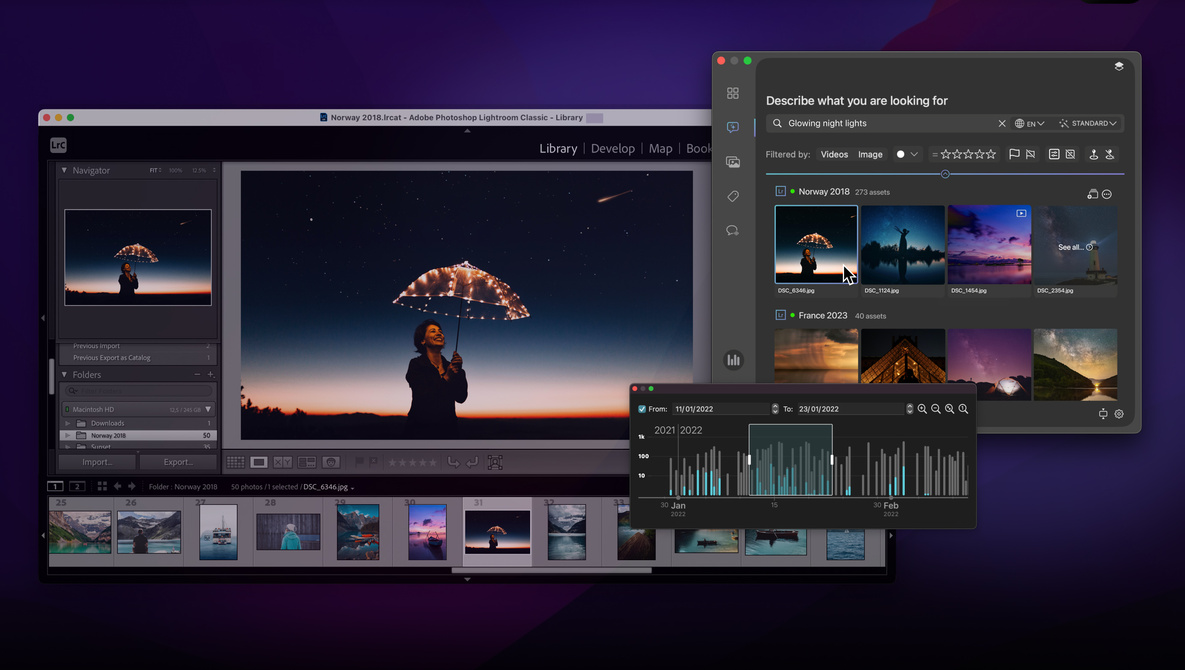
Task: Flag photo as picked in Lightroom toolbar
Action: coord(360,462)
